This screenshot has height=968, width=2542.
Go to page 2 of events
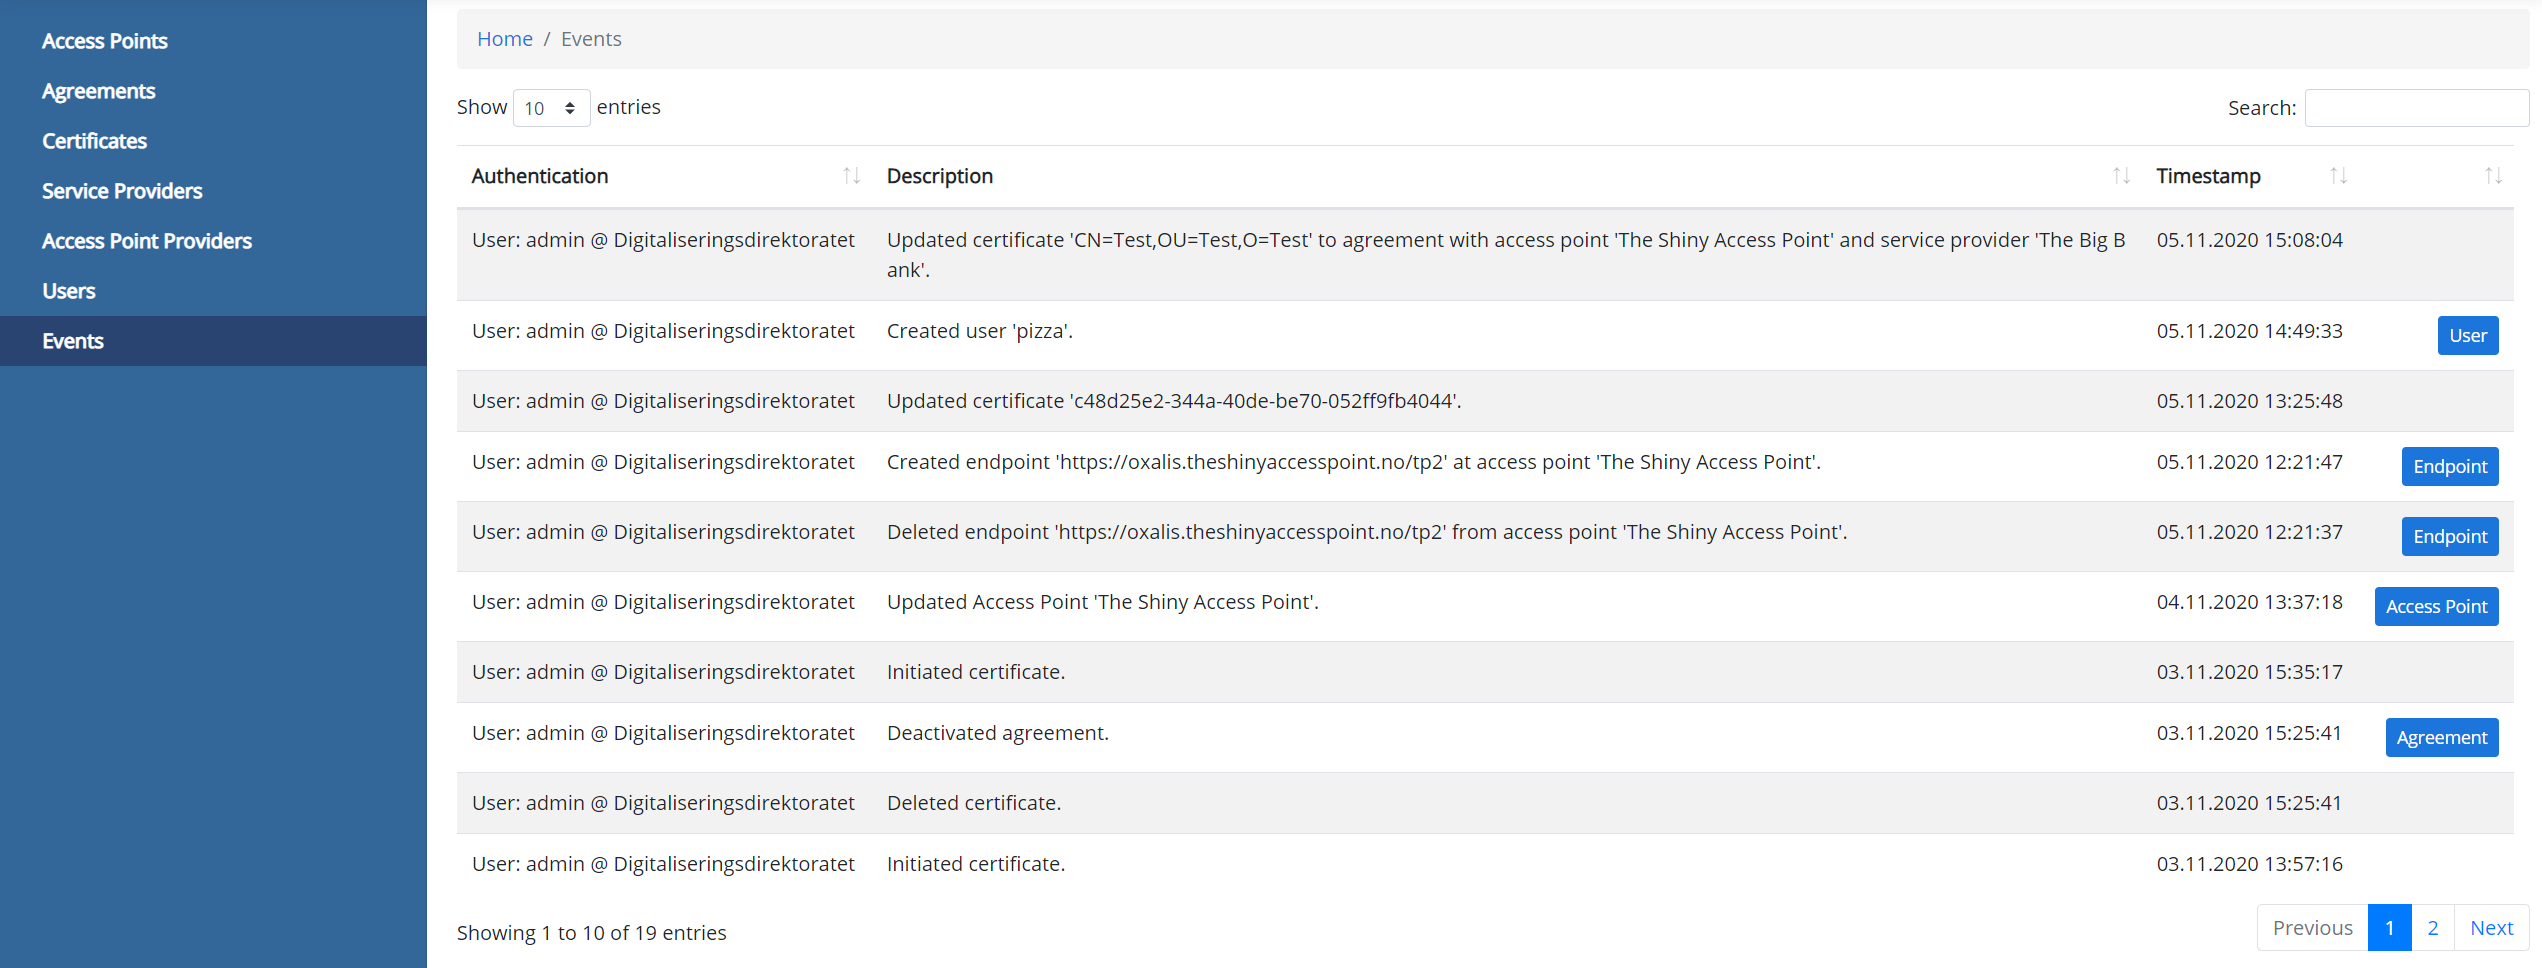pos(2432,928)
